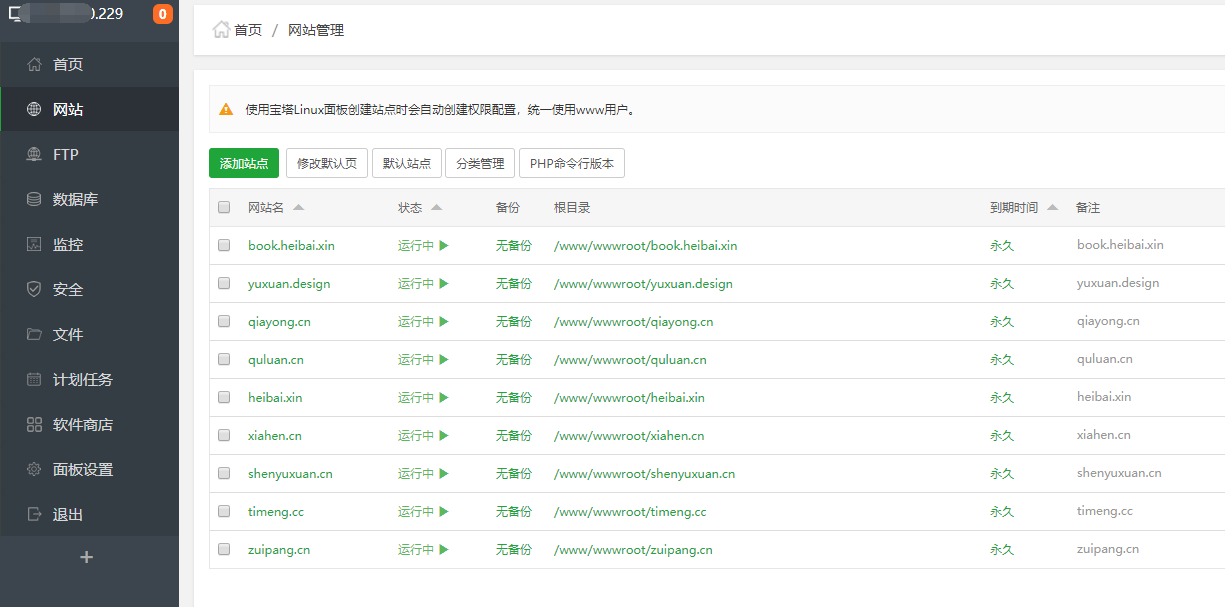
Task: Open the 计划任务 sidebar menu item
Action: click(89, 380)
